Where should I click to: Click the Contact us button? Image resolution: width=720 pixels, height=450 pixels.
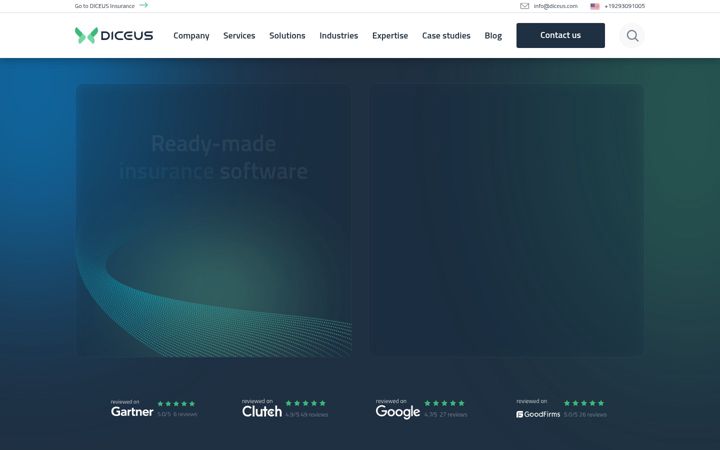(560, 35)
